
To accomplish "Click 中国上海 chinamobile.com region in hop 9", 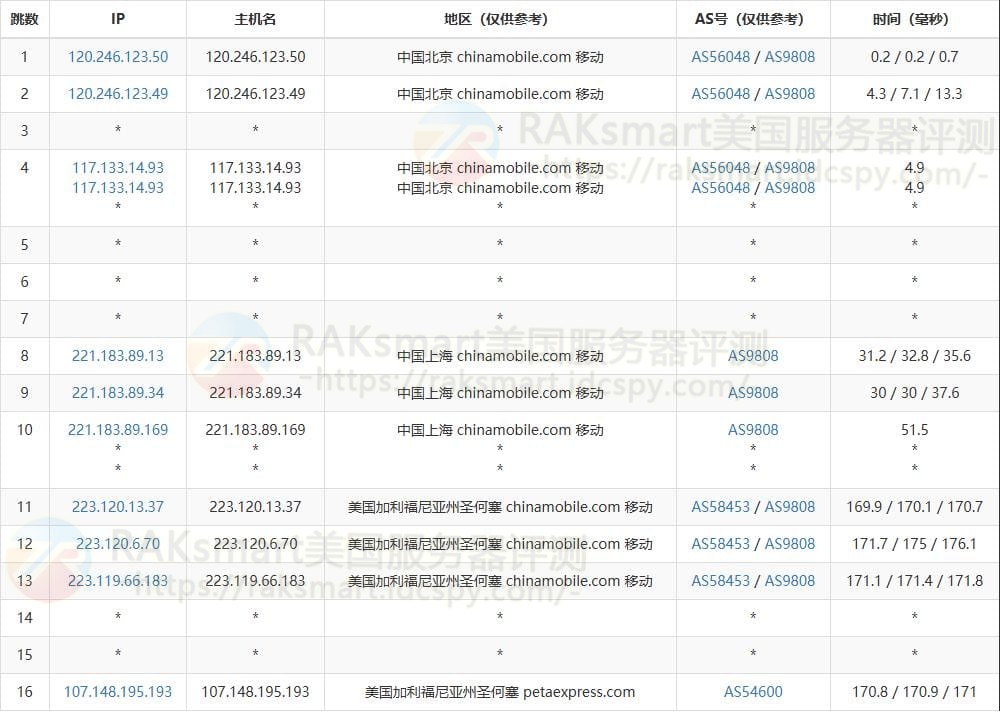I will (x=500, y=393).
